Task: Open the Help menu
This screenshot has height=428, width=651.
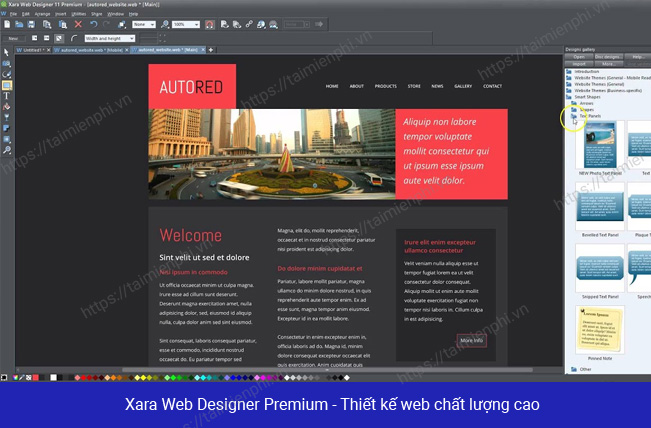Action: pos(133,14)
